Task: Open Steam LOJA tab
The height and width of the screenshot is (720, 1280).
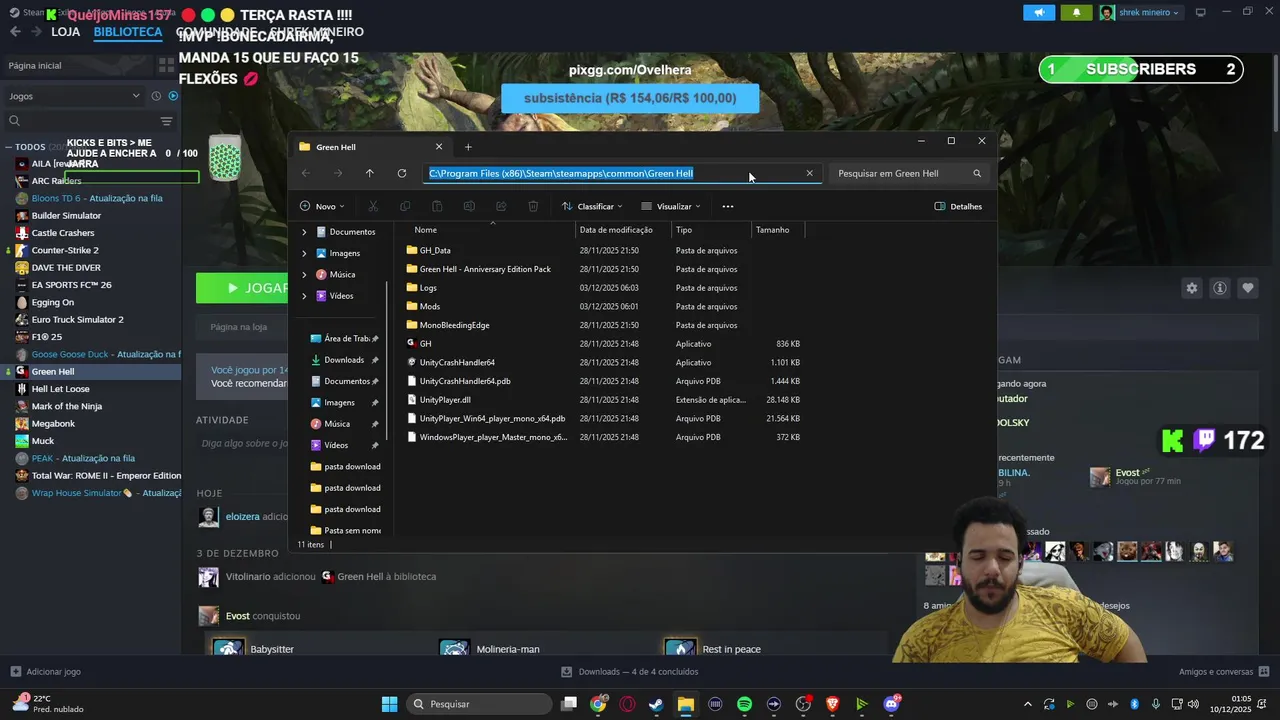Action: (x=65, y=32)
